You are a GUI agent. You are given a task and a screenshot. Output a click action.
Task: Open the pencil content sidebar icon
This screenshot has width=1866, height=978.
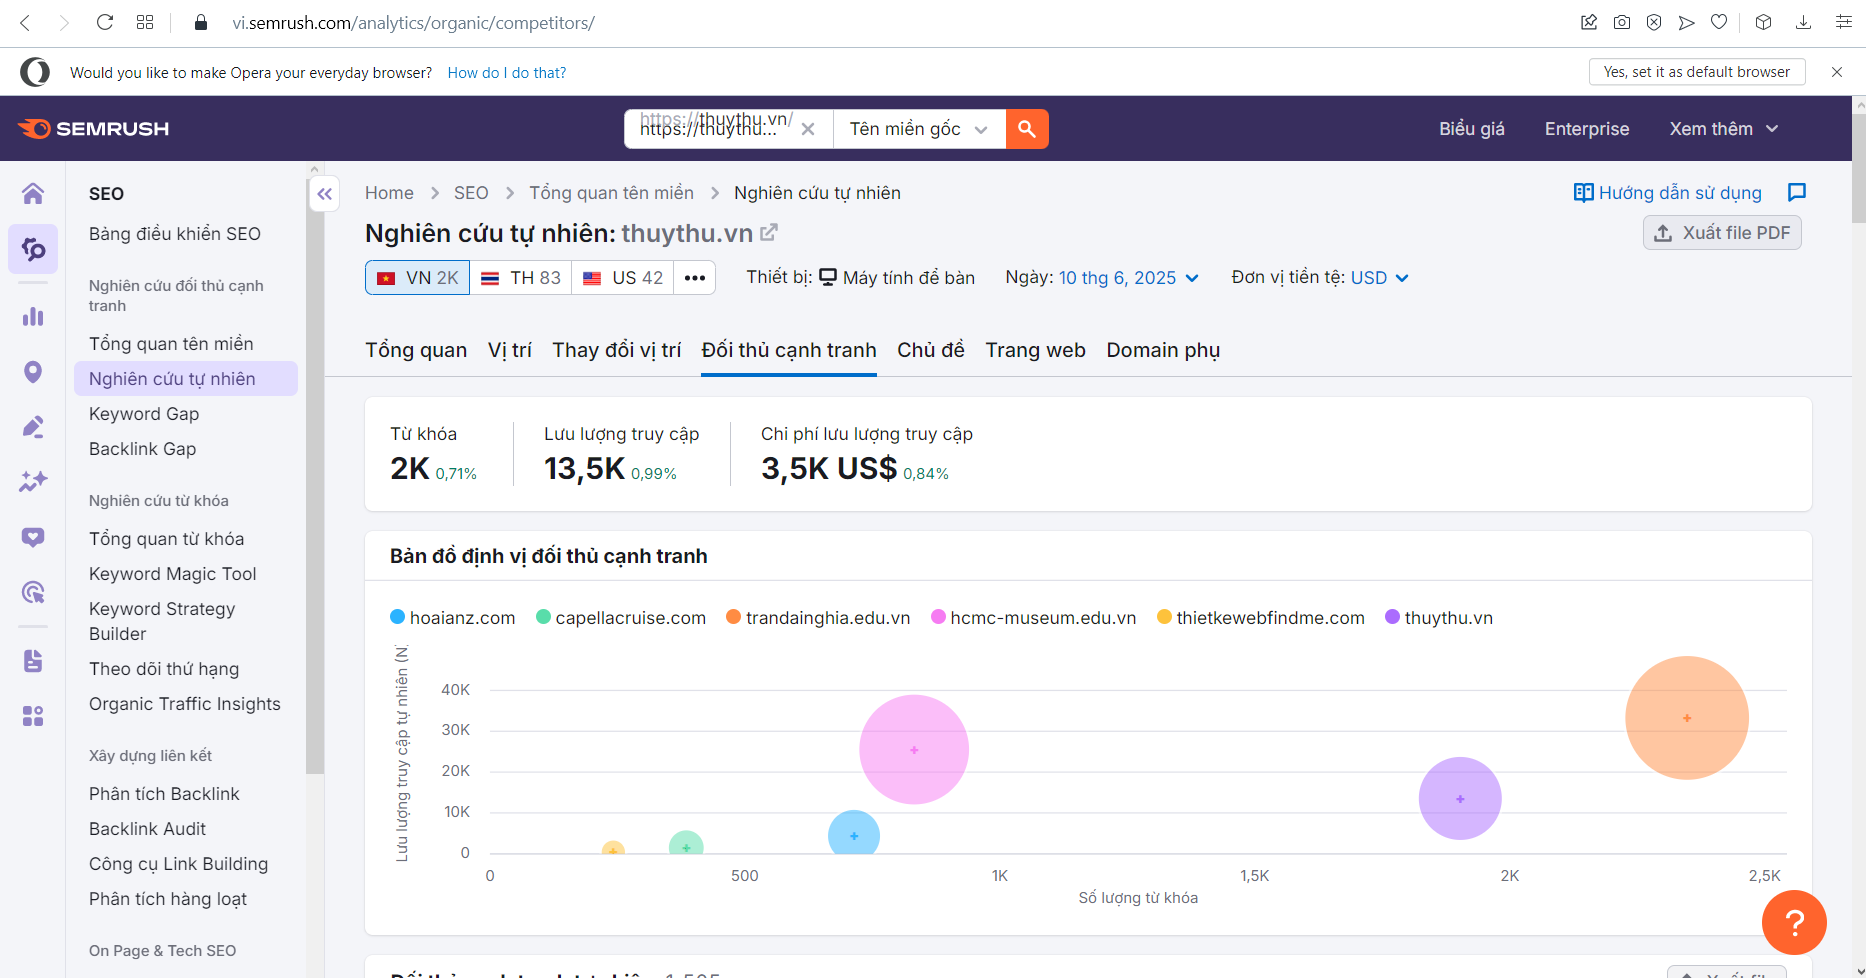[33, 427]
